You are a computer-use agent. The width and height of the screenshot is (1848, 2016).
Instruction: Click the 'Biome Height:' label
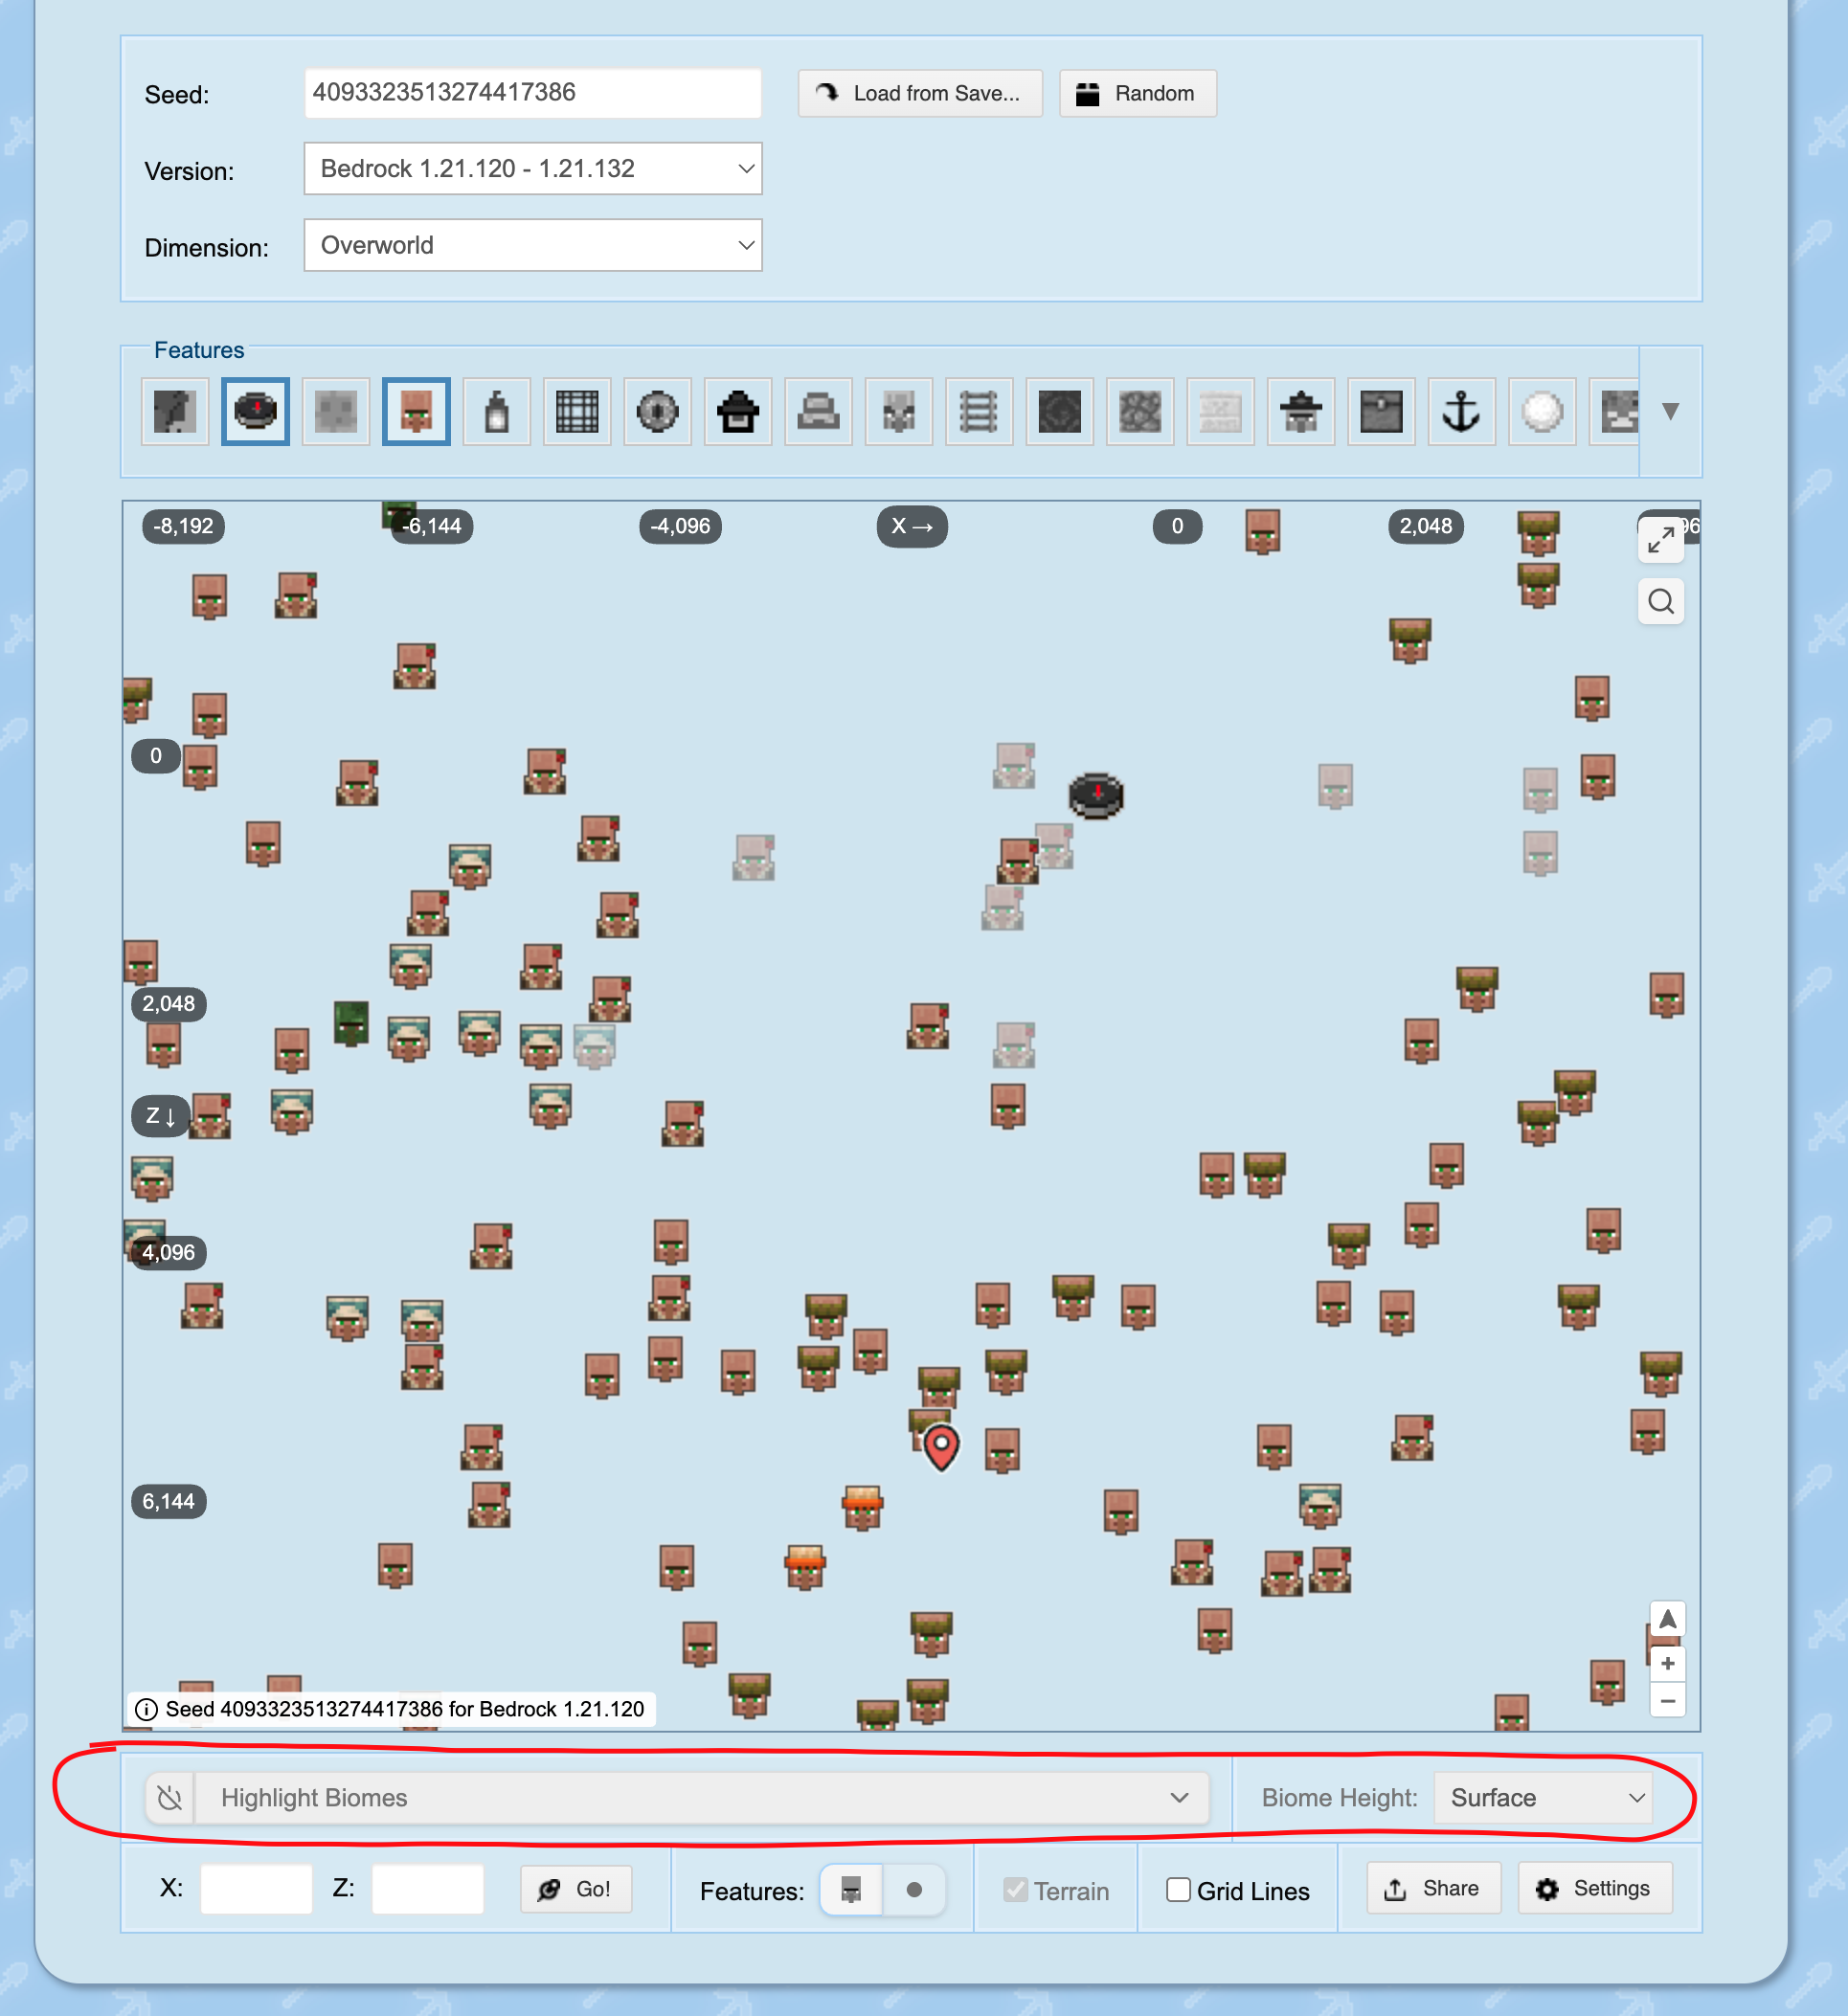[x=1339, y=1798]
